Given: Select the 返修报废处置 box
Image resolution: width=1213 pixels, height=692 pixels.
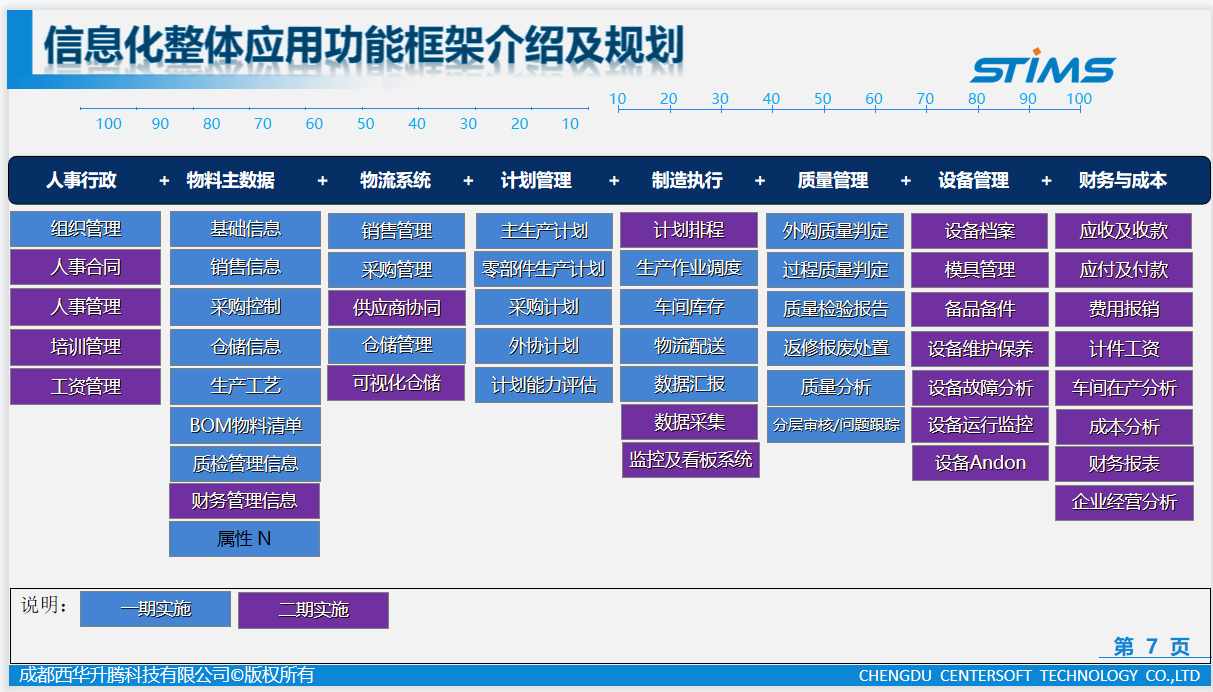Looking at the screenshot, I should tap(836, 349).
